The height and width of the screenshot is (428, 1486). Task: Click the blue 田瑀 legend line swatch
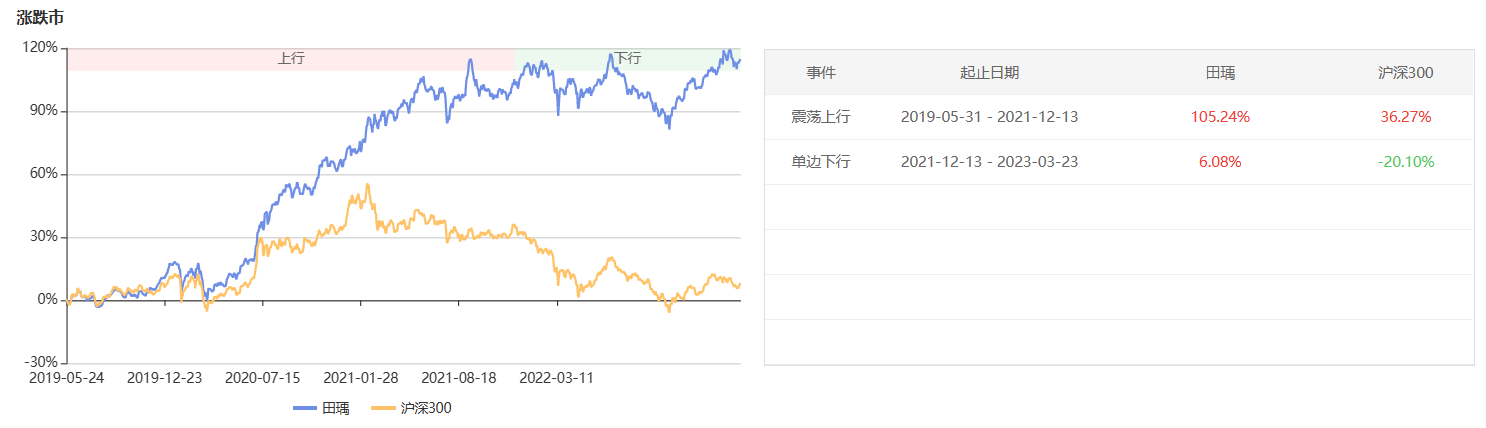[305, 408]
